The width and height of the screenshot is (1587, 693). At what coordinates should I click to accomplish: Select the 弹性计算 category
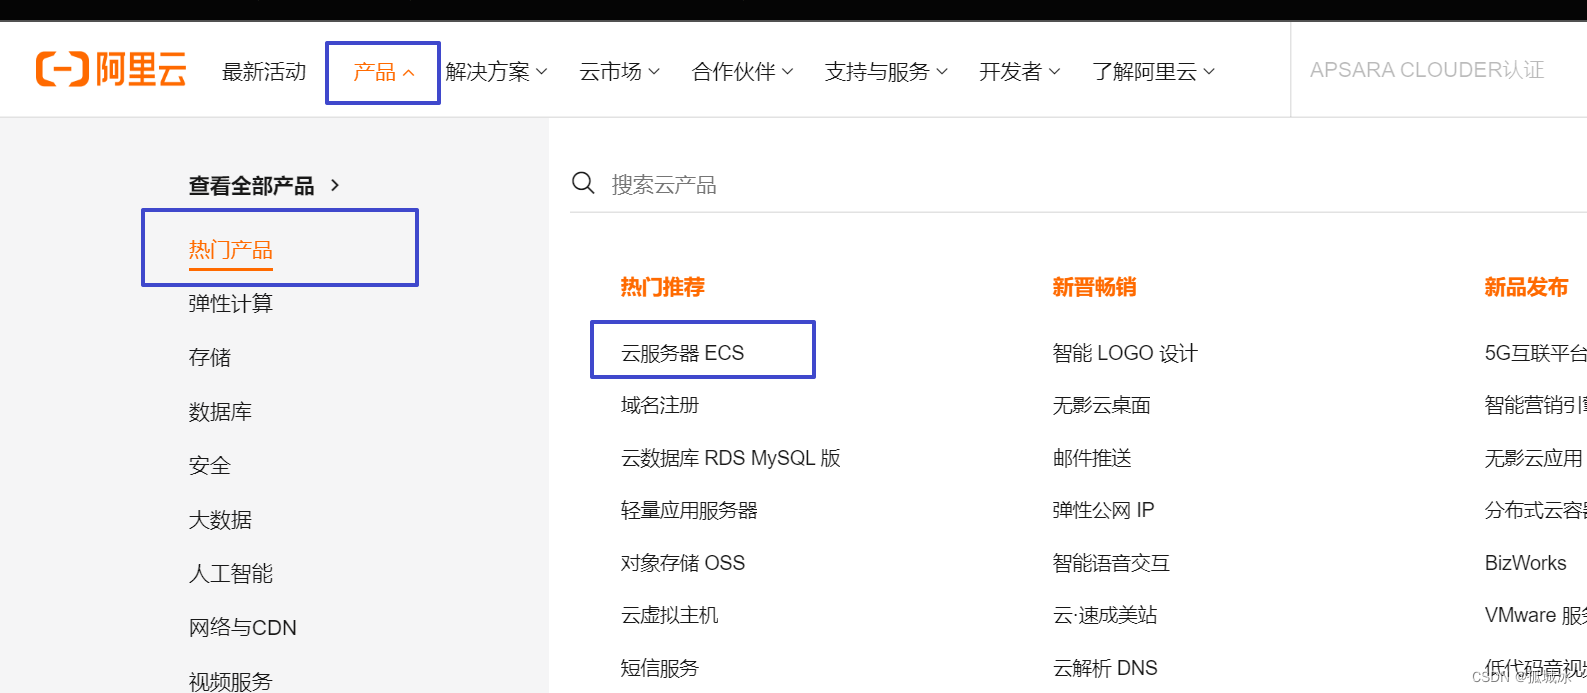(231, 303)
